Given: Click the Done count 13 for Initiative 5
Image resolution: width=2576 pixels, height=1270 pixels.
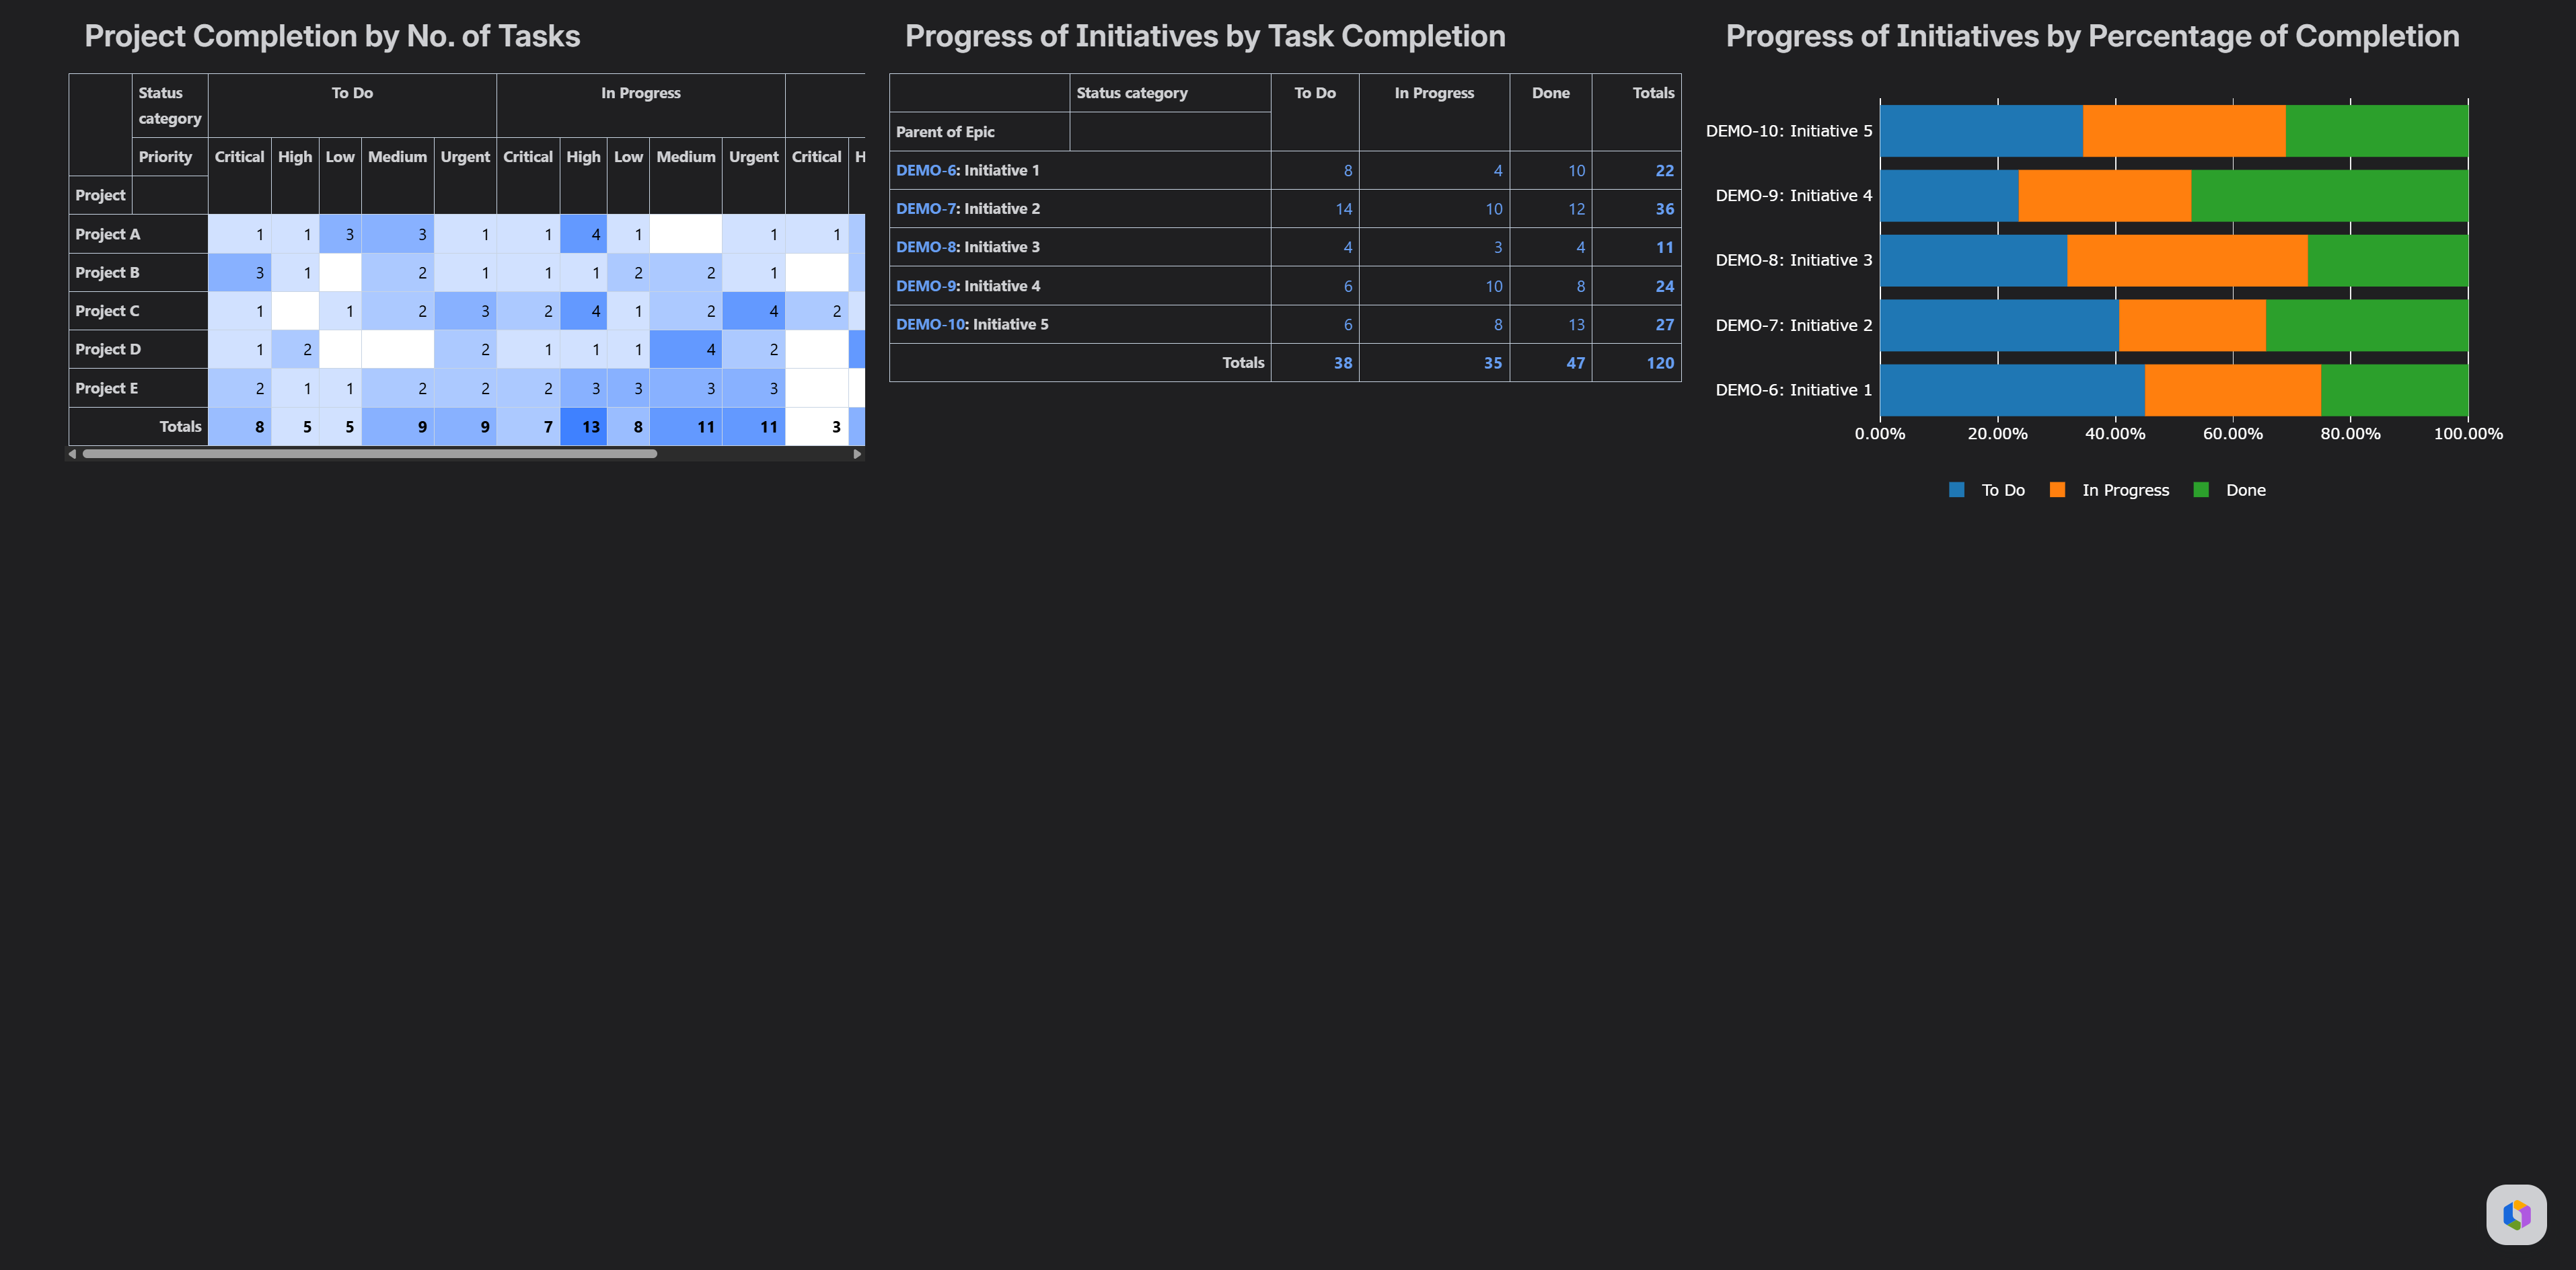Looking at the screenshot, I should tap(1576, 324).
